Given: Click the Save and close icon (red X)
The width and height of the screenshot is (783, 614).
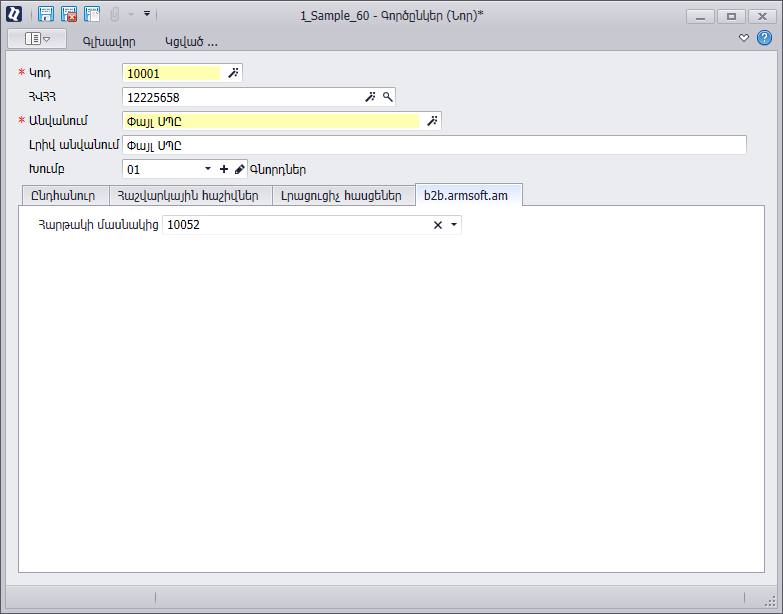Looking at the screenshot, I should click(69, 14).
